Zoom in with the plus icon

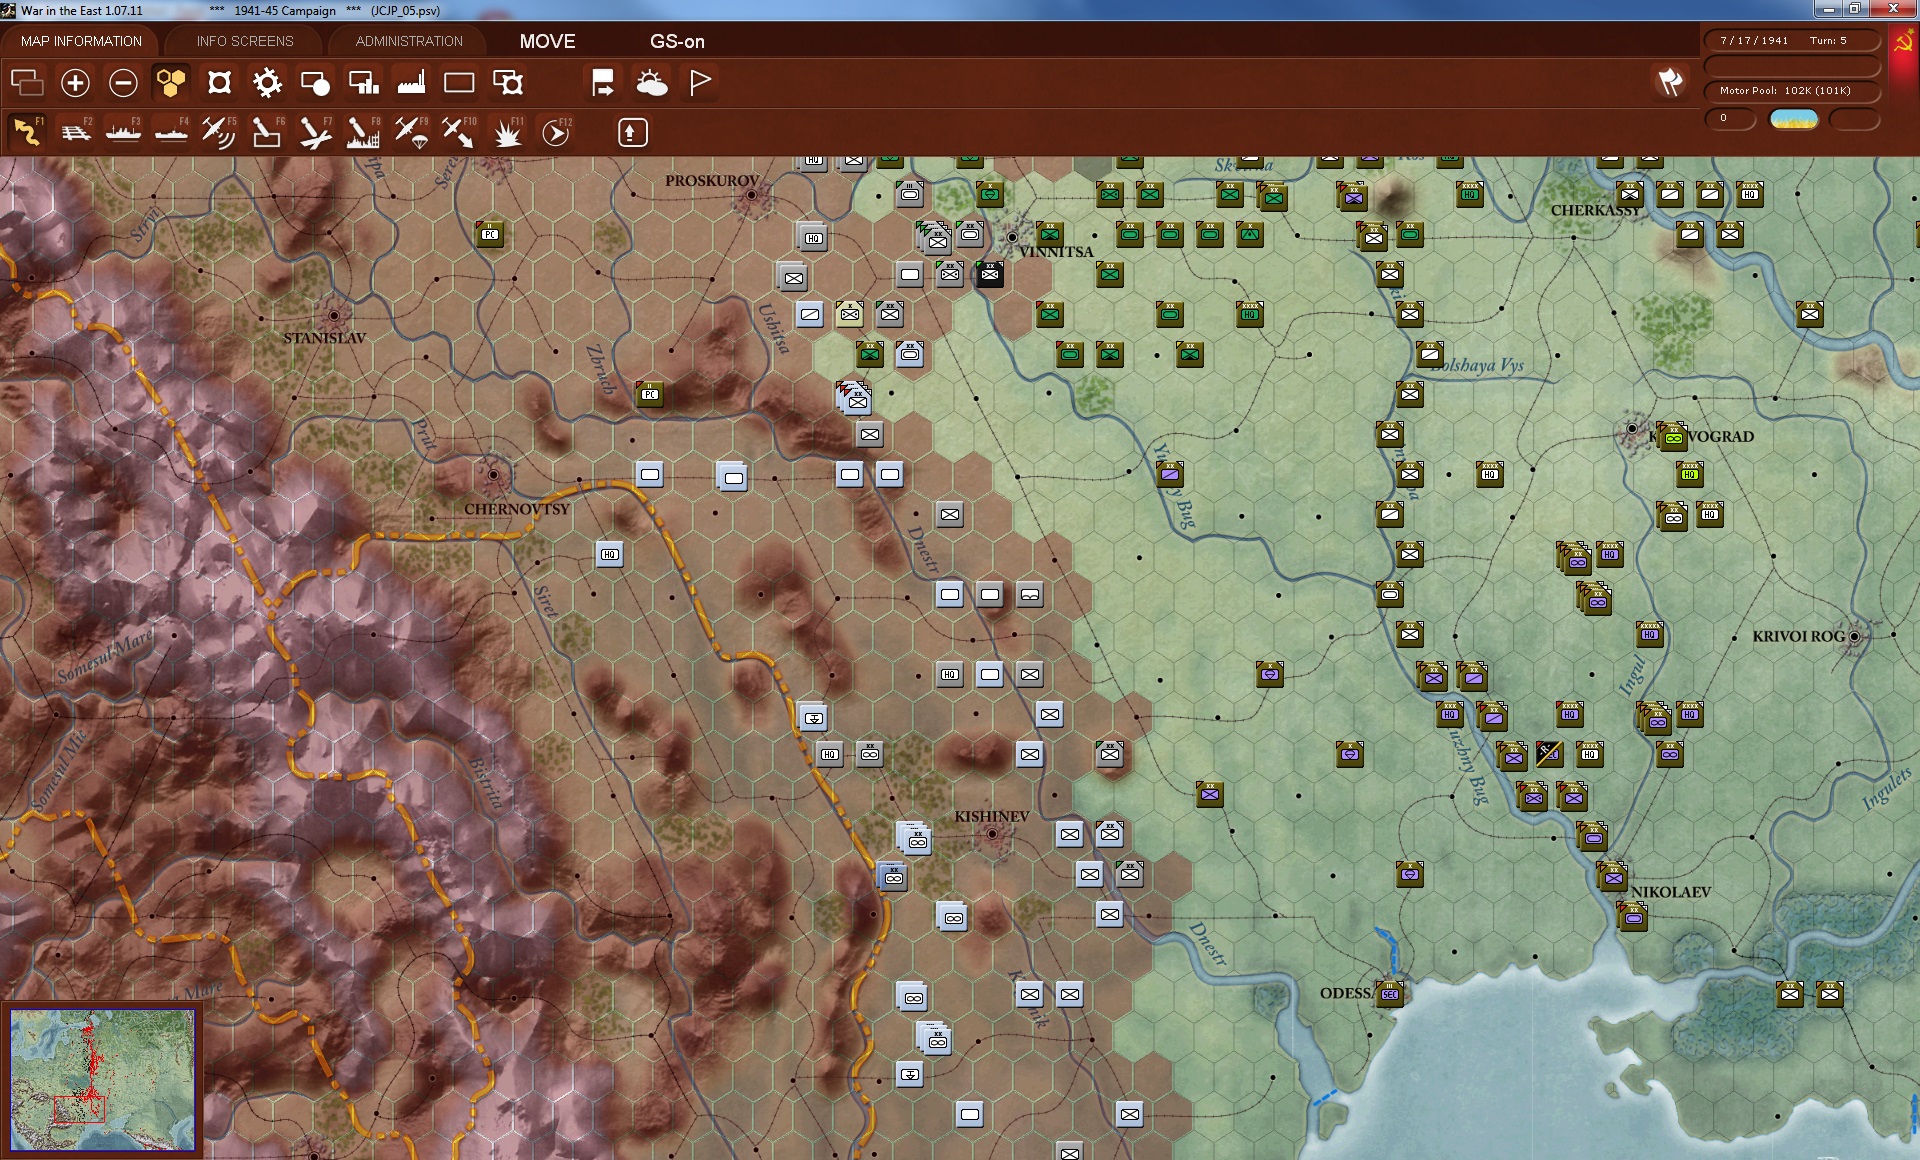coord(75,83)
